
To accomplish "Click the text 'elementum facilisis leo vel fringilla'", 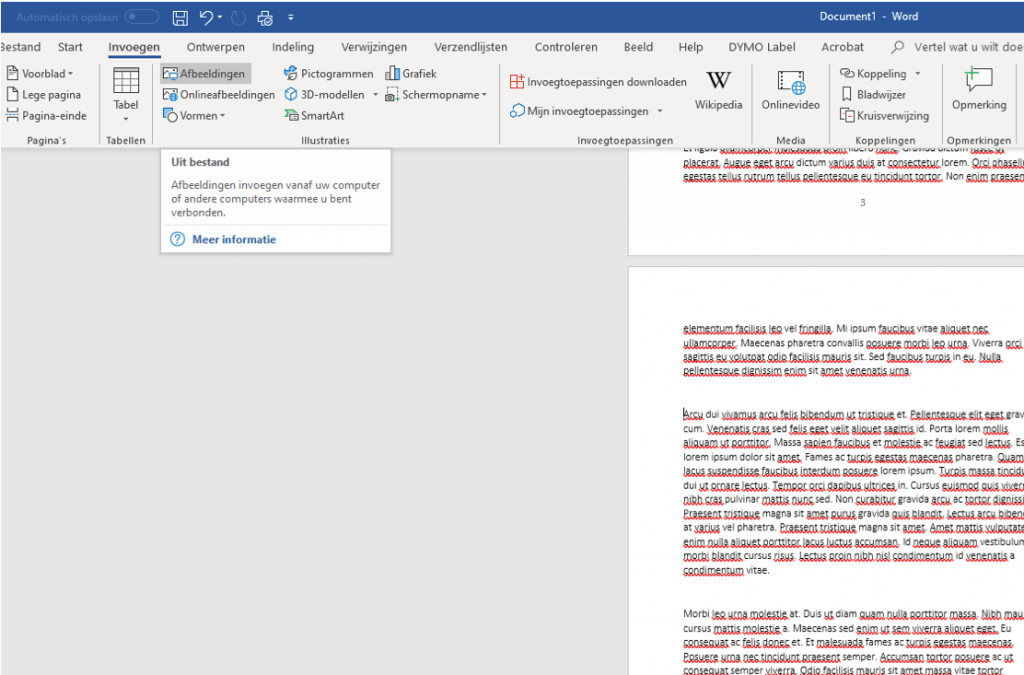I will tap(758, 328).
